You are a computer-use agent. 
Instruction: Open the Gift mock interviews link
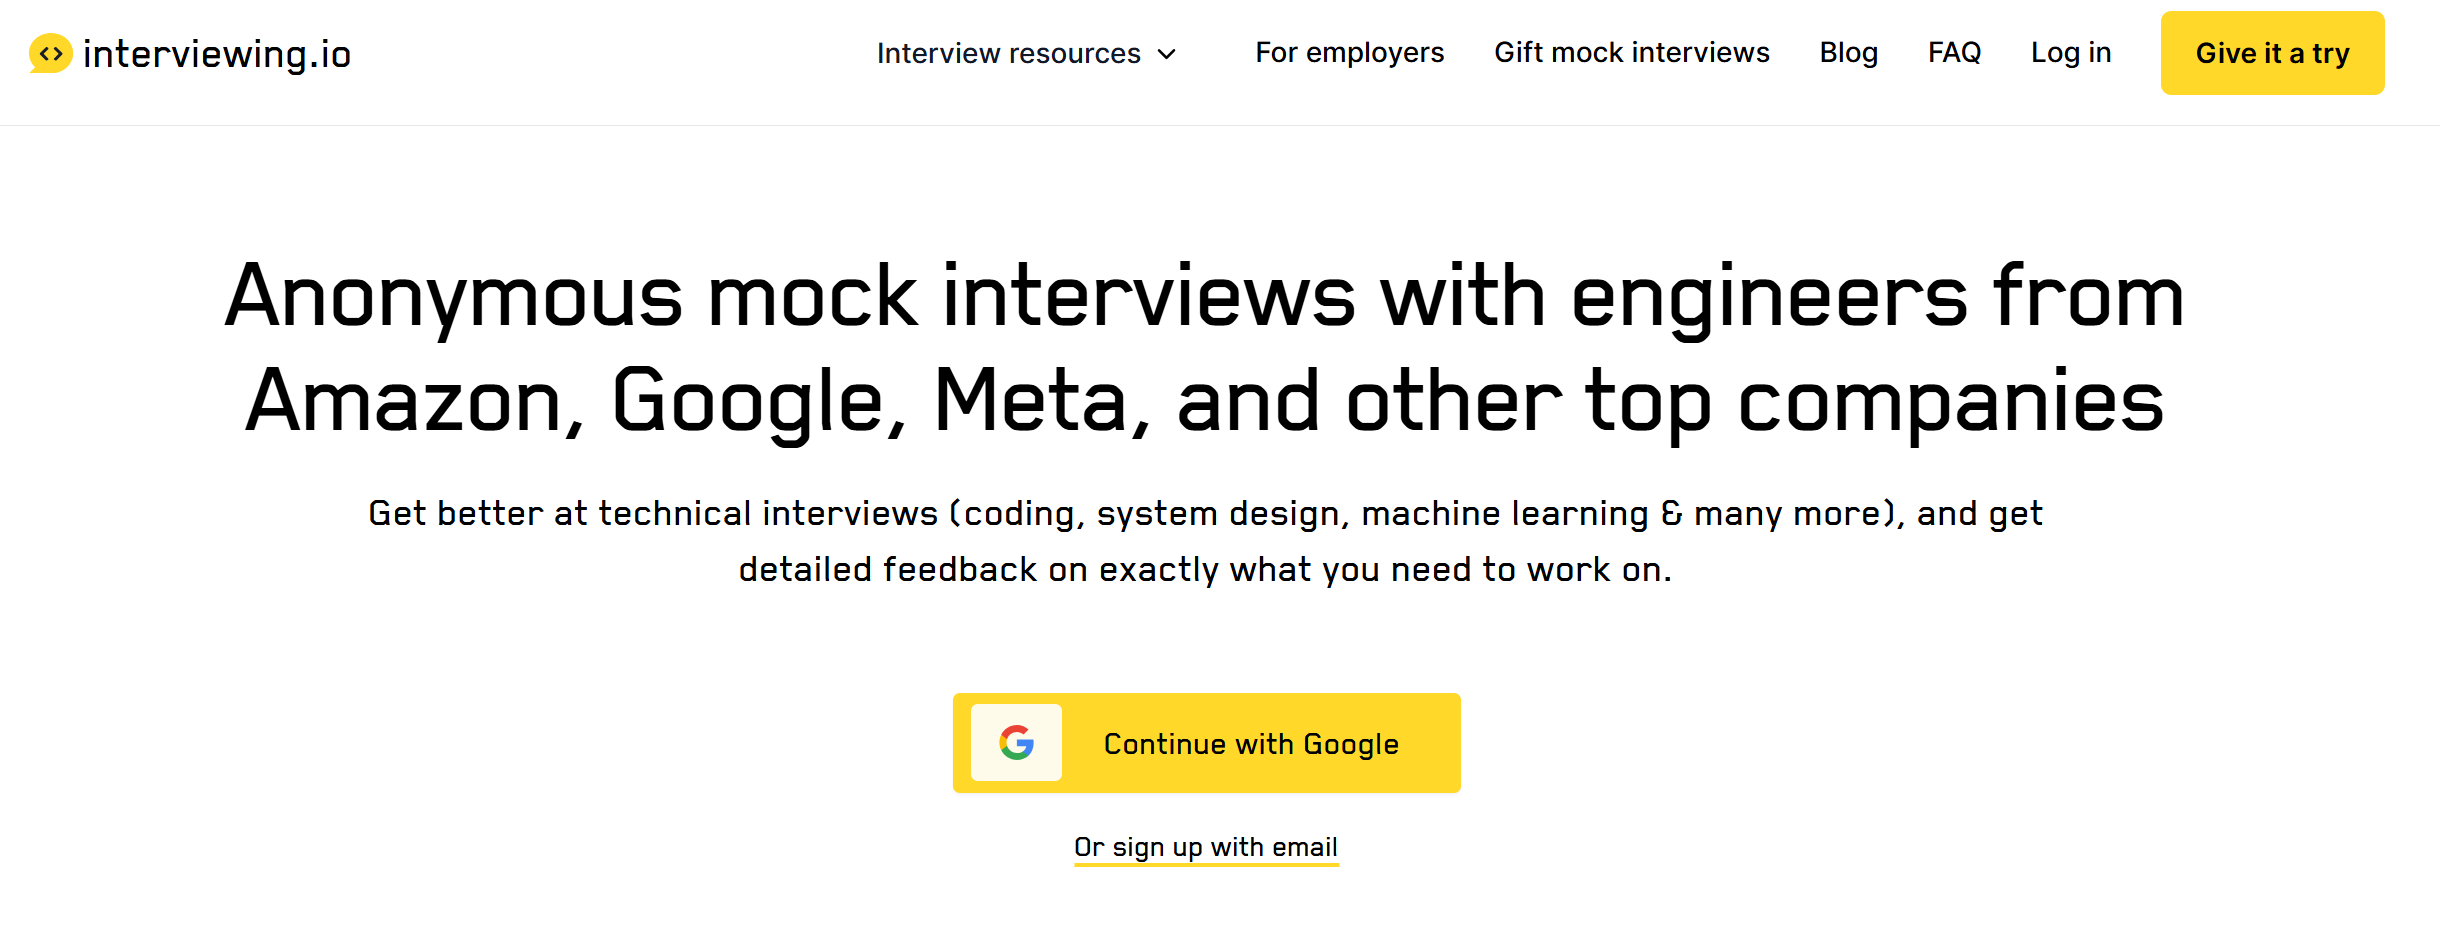[1631, 52]
